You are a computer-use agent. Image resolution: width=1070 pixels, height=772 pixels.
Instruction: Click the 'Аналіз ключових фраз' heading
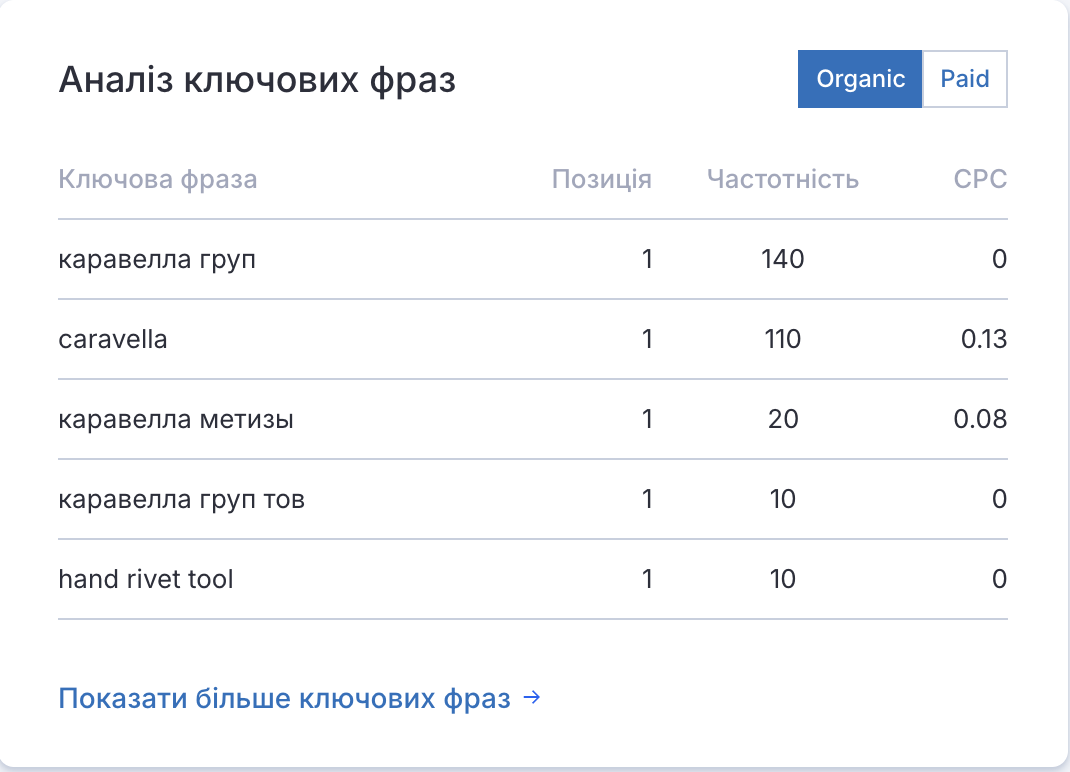pyautogui.click(x=257, y=80)
